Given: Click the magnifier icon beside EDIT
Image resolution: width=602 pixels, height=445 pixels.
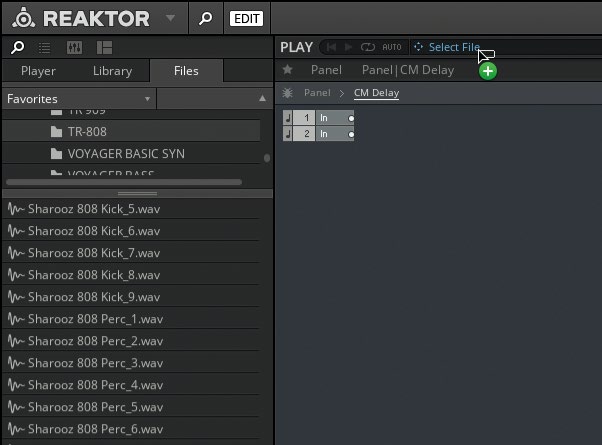Looking at the screenshot, I should 203,18.
